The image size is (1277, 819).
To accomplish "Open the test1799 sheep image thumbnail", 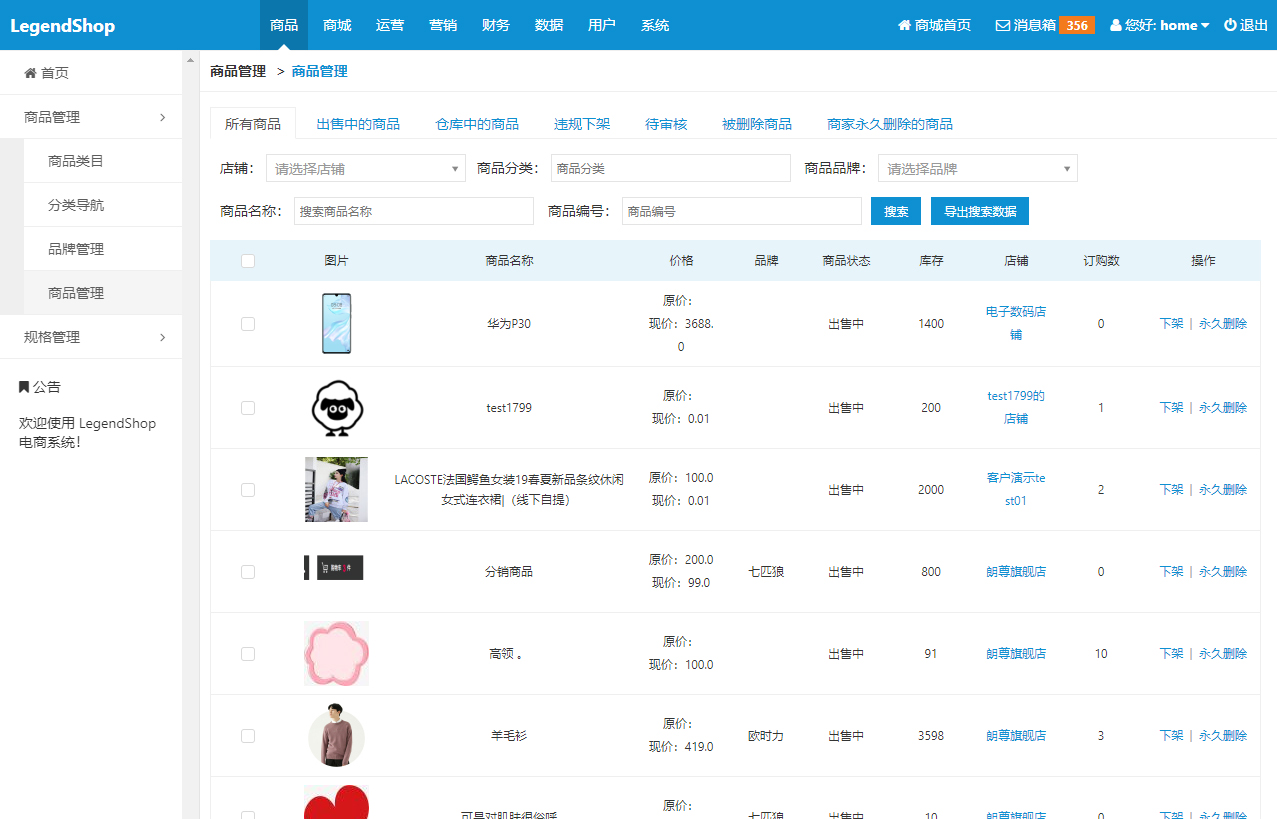I will pos(337,408).
